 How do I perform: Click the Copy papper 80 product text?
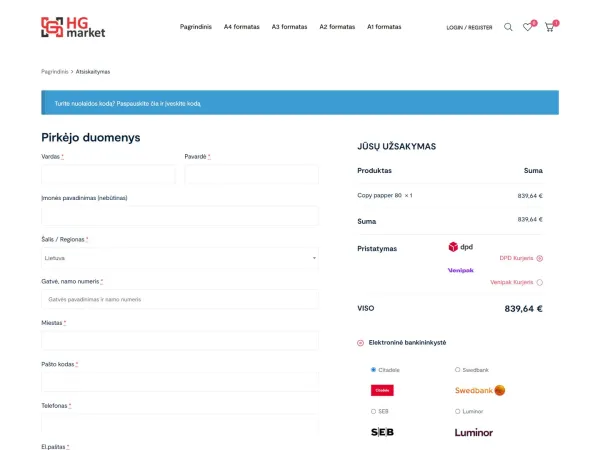[x=379, y=195]
